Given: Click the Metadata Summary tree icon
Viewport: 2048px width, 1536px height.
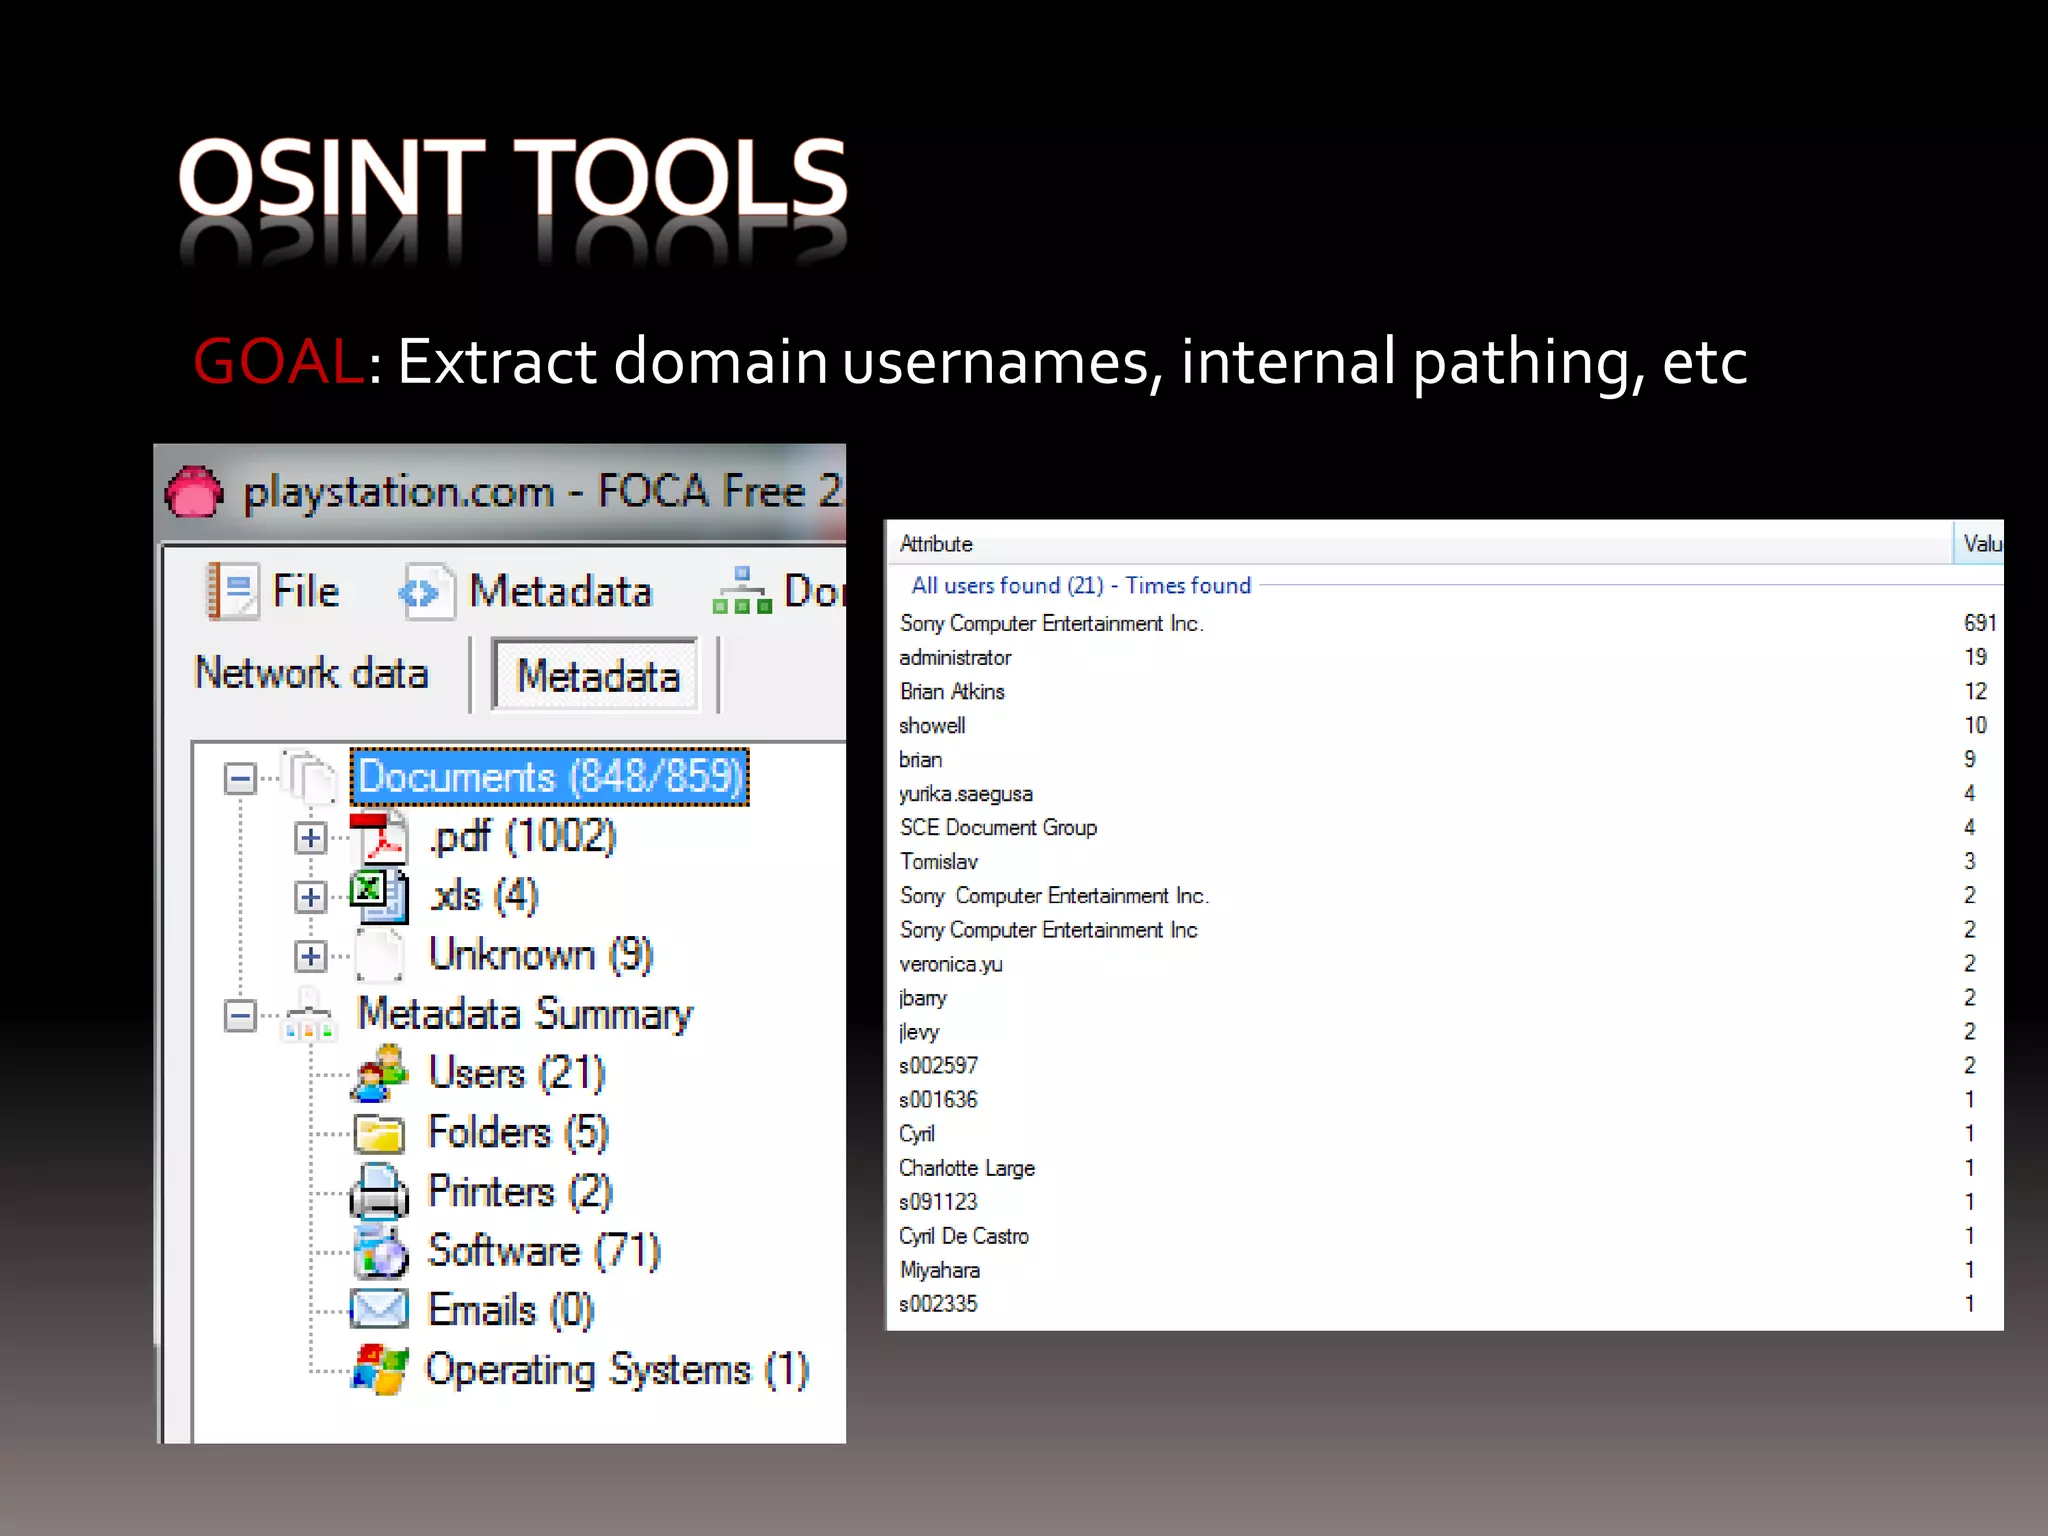Looking at the screenshot, I should [309, 1015].
